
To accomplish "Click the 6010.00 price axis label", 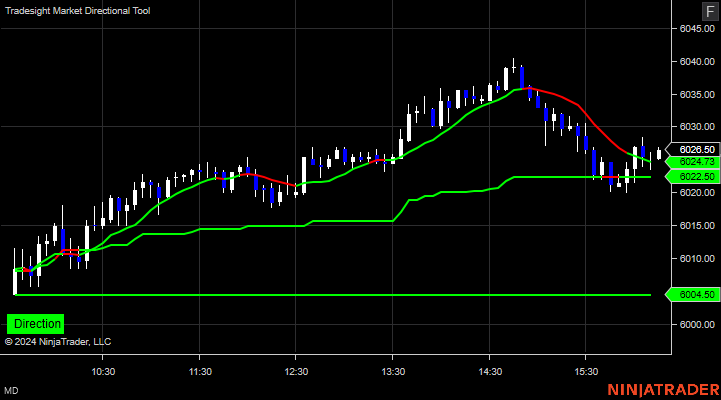I will [x=697, y=258].
